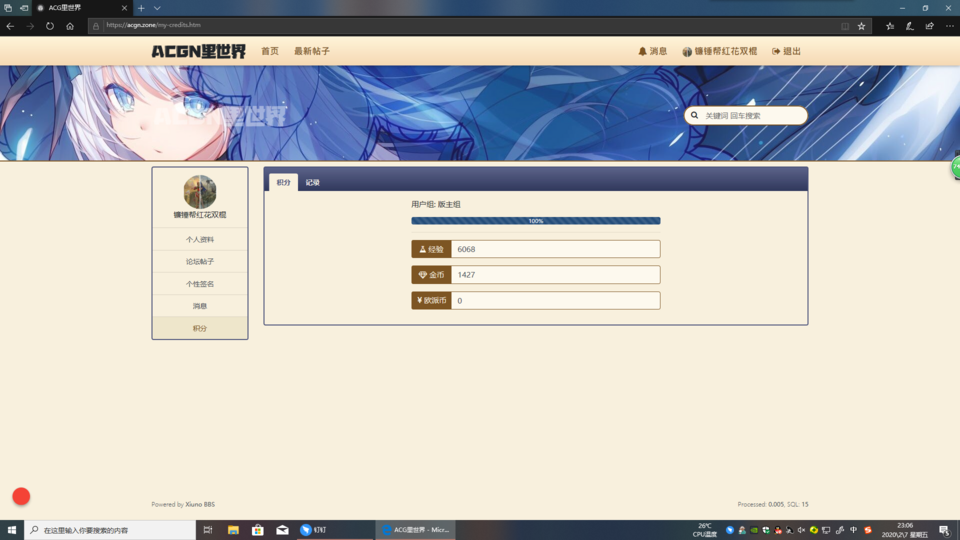This screenshot has height=540, width=960.
Task: Click the 金币 value field 1427
Action: [555, 275]
